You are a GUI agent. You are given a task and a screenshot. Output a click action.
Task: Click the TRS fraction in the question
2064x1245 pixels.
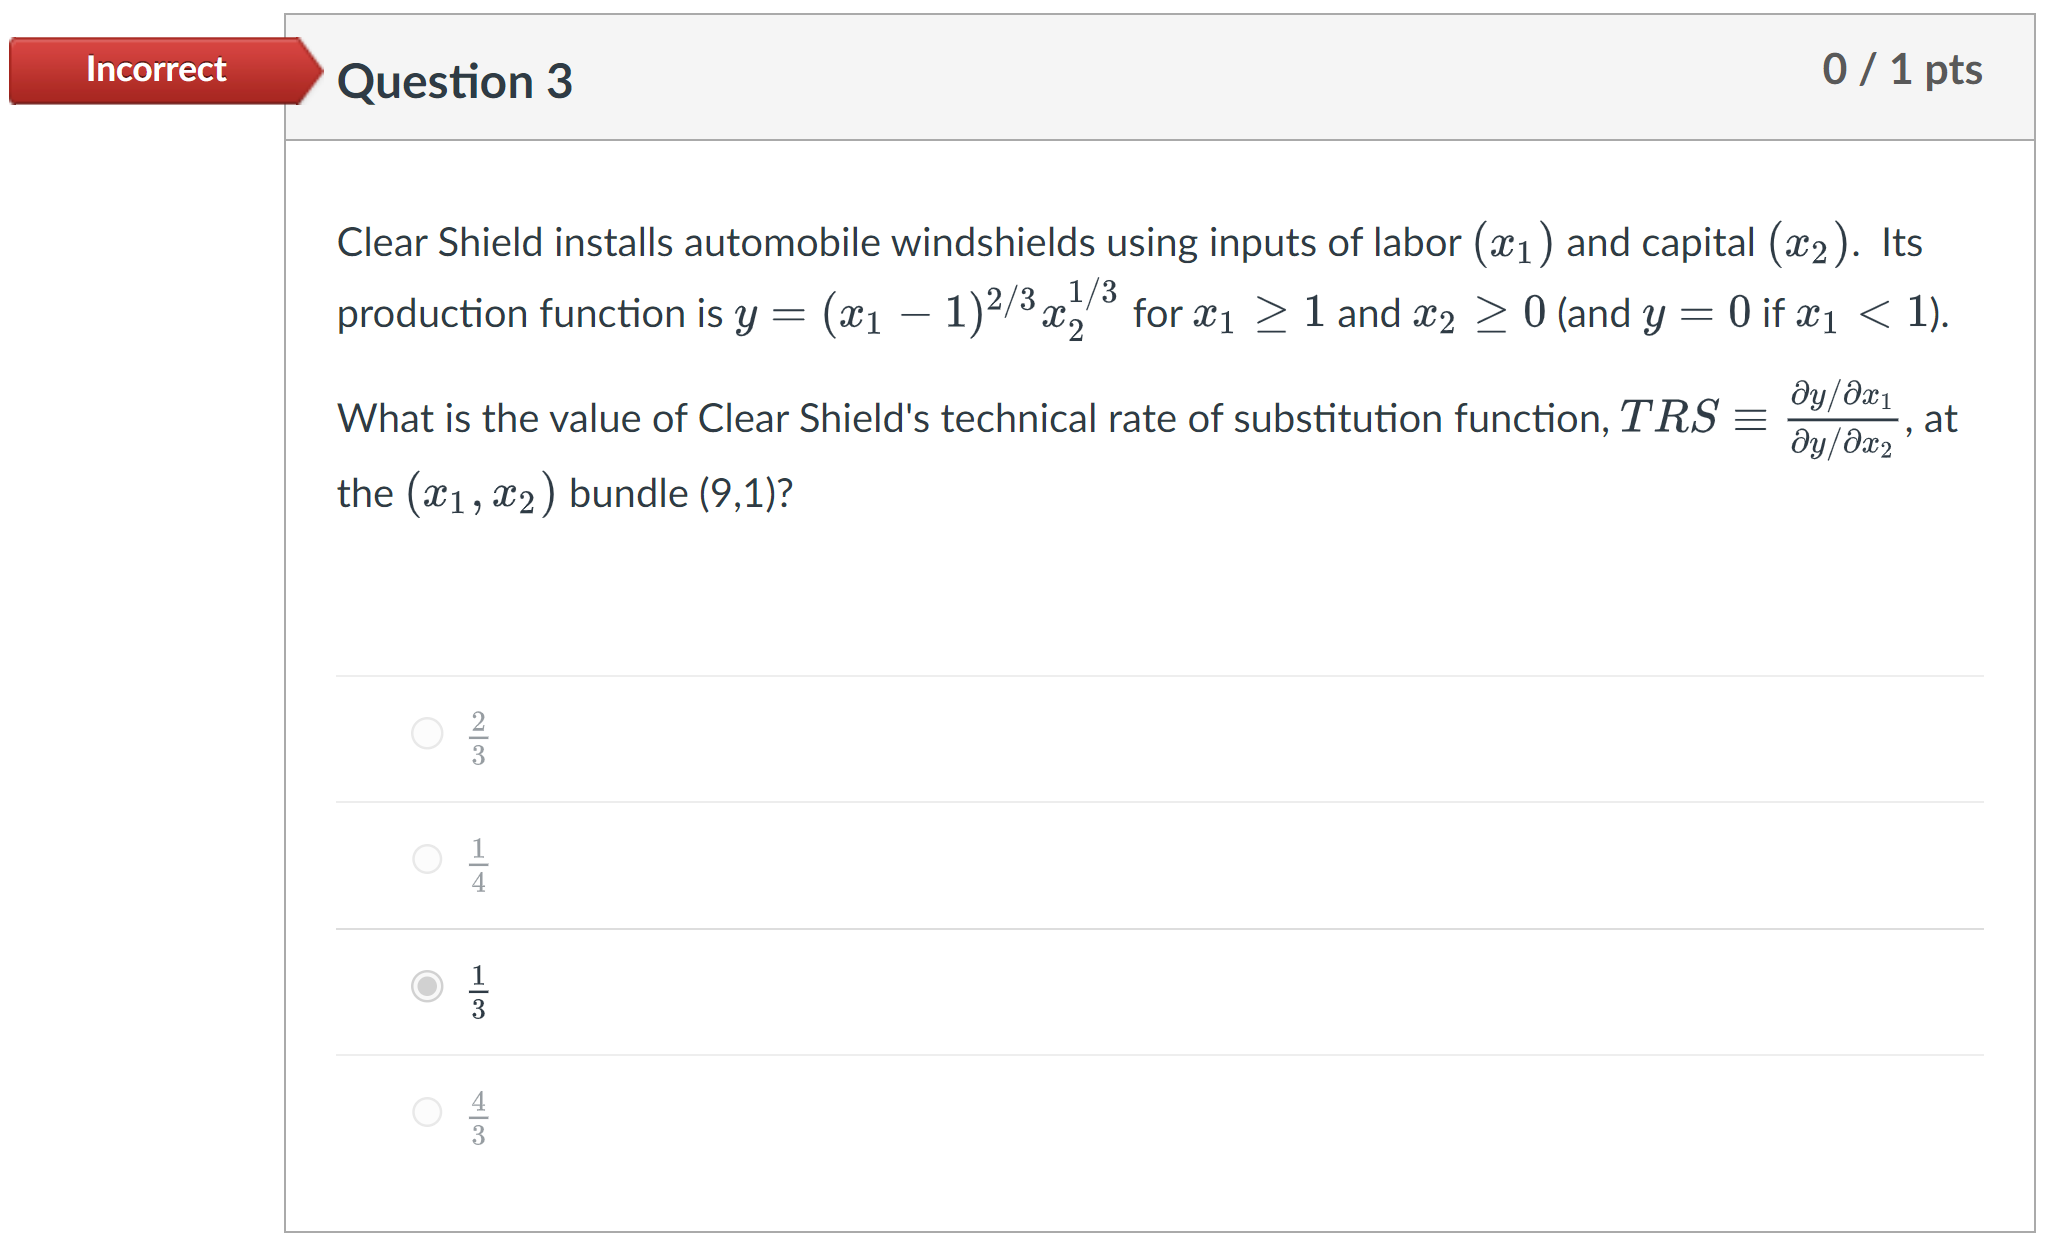[1843, 419]
